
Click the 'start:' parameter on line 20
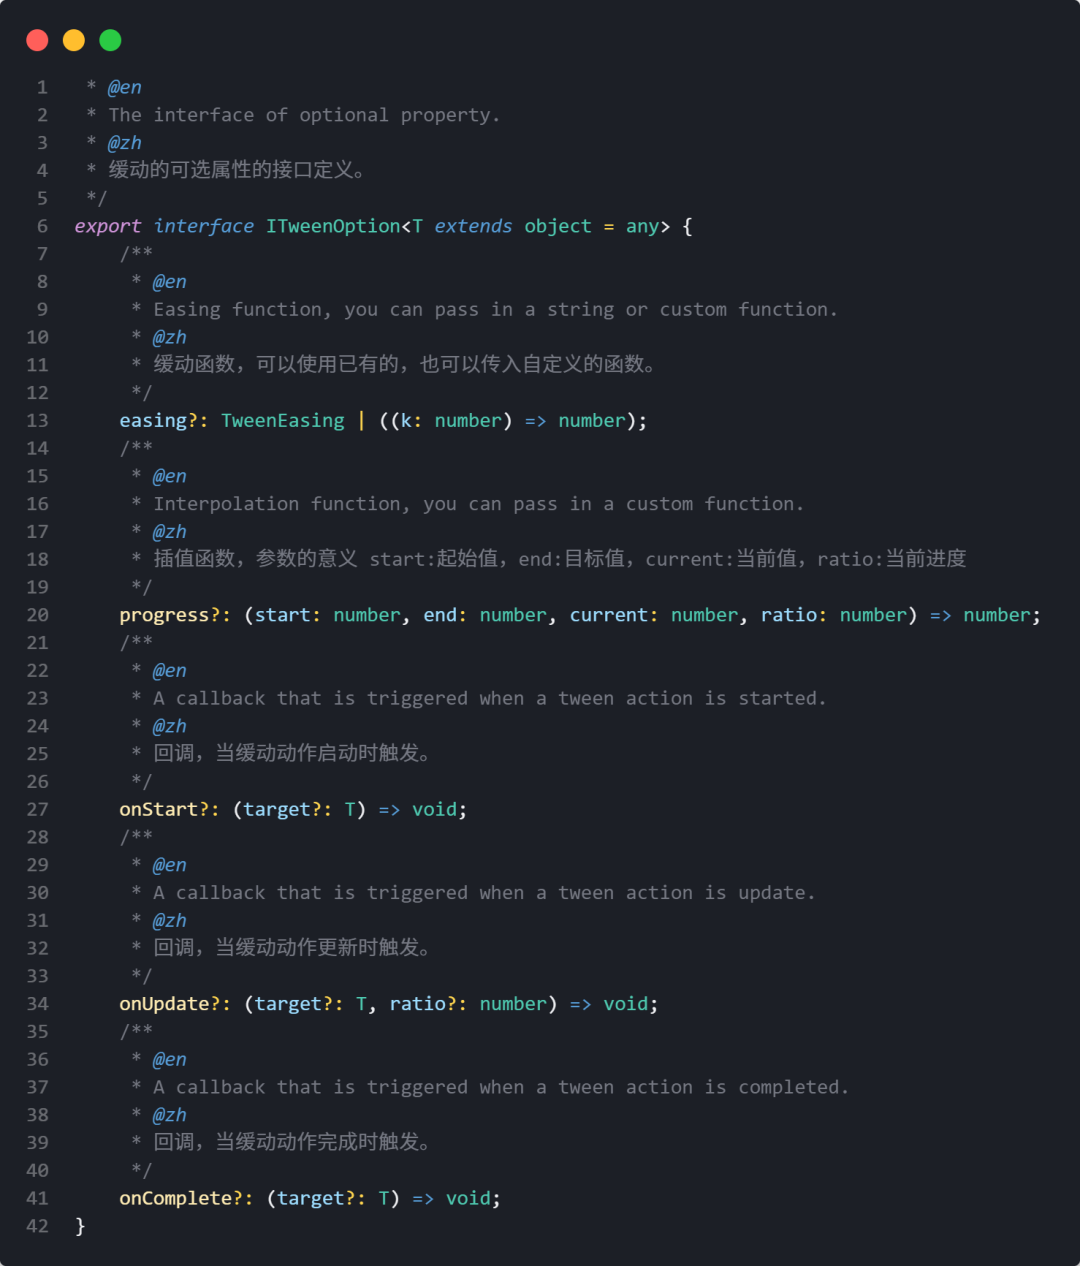point(288,615)
